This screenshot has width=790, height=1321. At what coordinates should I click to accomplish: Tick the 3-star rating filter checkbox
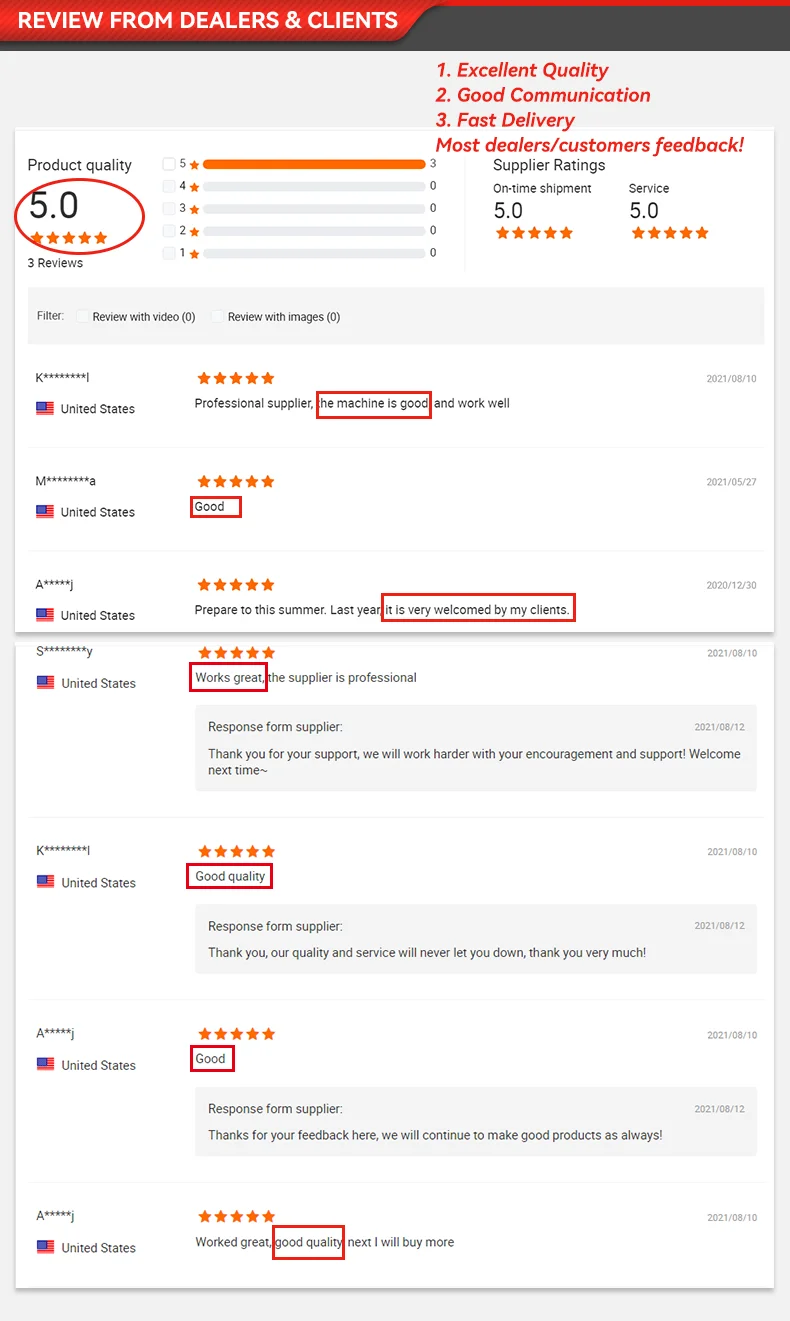(x=169, y=208)
